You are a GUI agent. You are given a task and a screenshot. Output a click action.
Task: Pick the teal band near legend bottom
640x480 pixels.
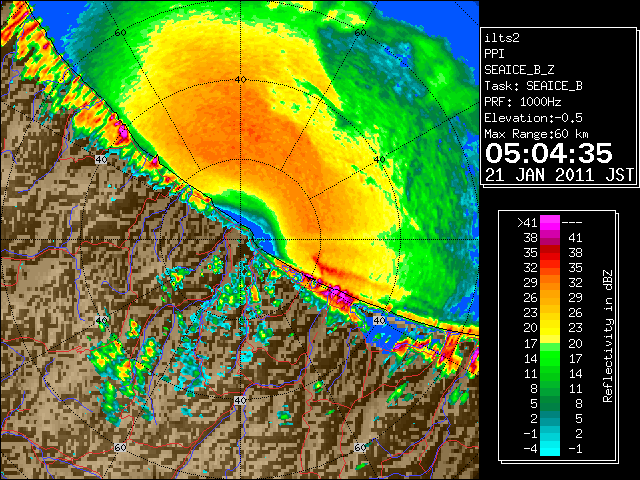[x=550, y=418]
